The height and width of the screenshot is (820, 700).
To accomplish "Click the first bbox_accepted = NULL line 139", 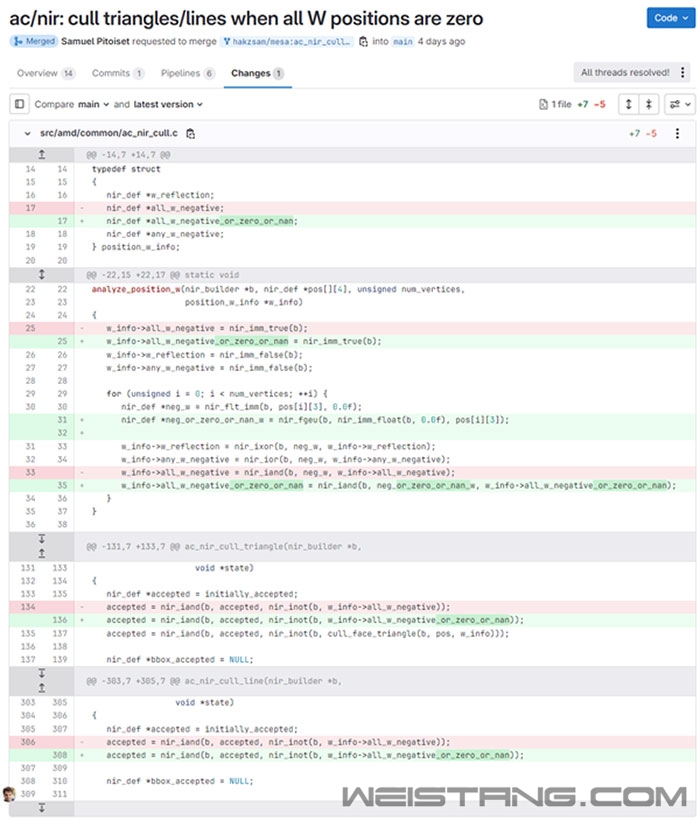I will (179, 659).
